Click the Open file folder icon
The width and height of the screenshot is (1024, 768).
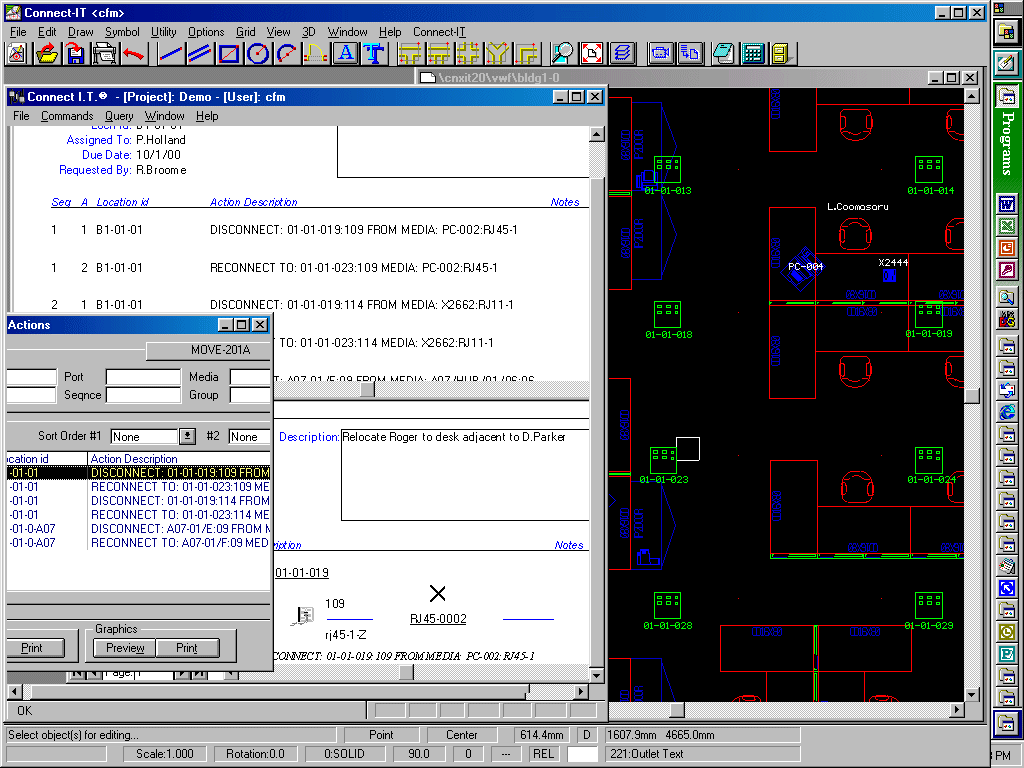tap(46, 53)
